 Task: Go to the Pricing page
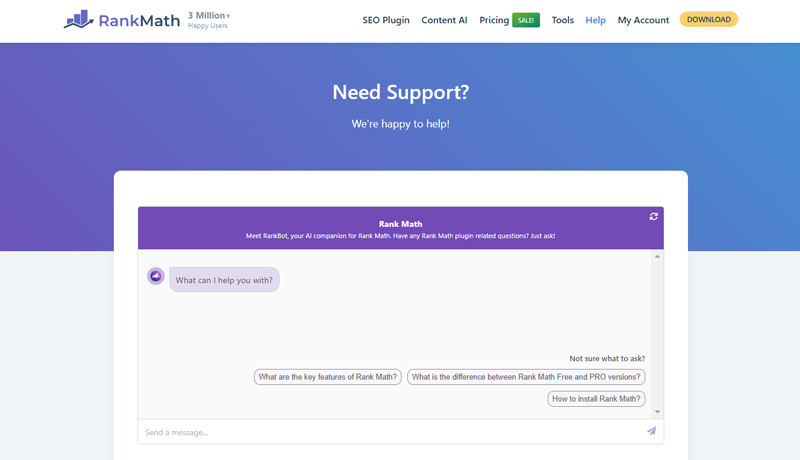[494, 20]
